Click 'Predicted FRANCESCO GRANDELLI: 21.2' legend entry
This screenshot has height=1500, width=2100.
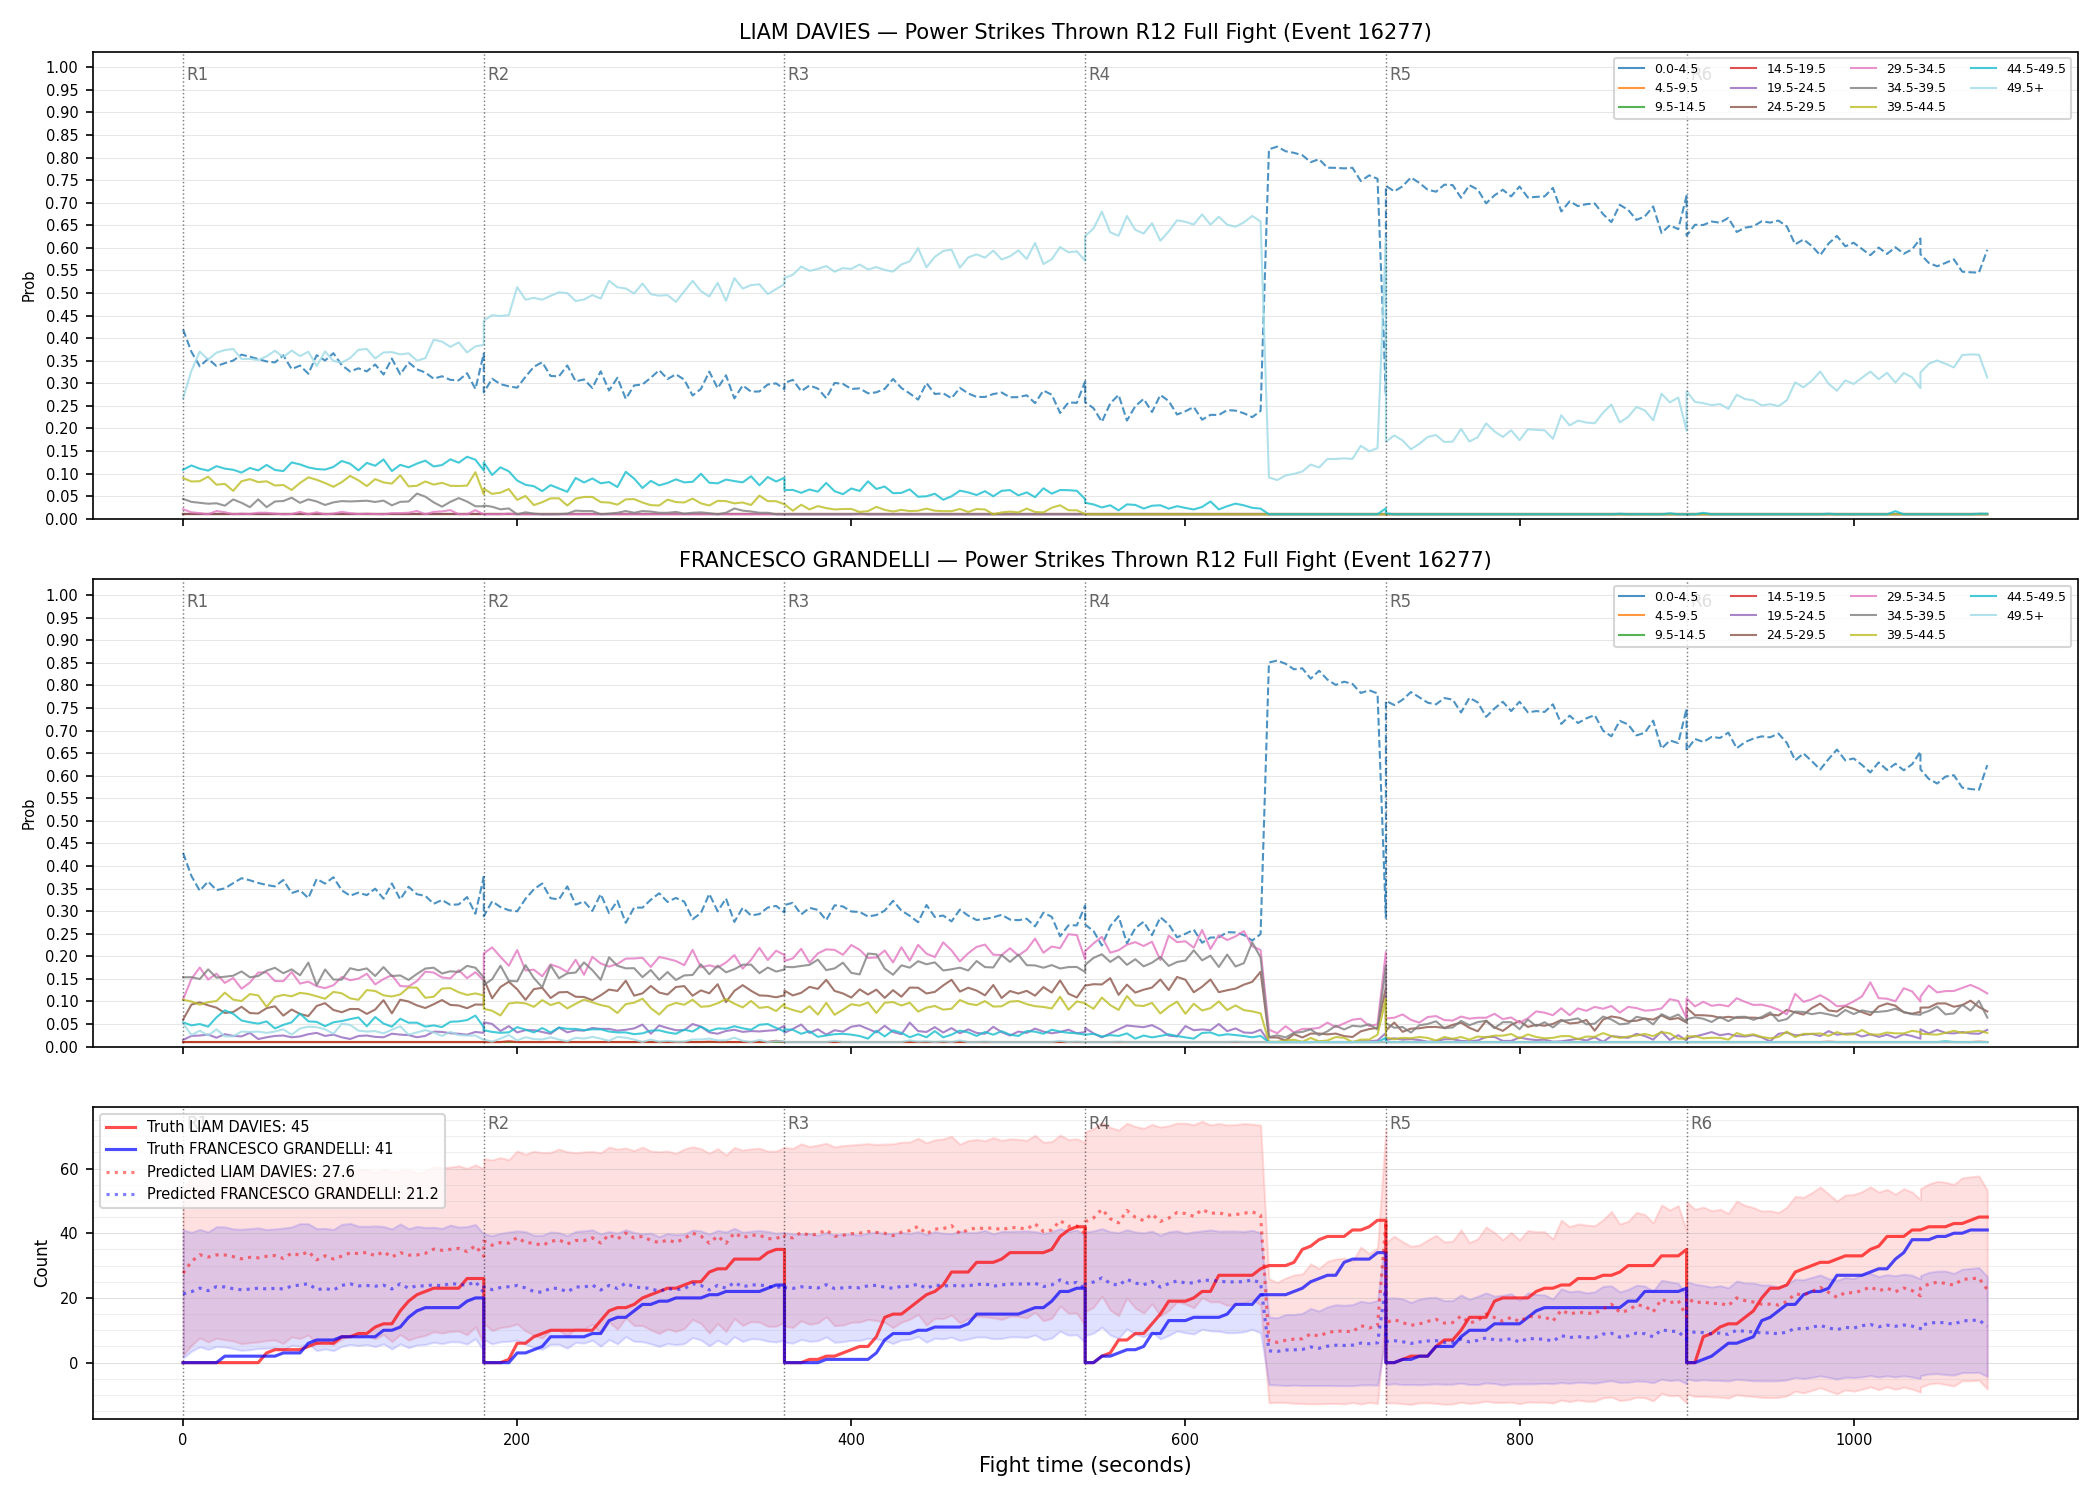[271, 1194]
